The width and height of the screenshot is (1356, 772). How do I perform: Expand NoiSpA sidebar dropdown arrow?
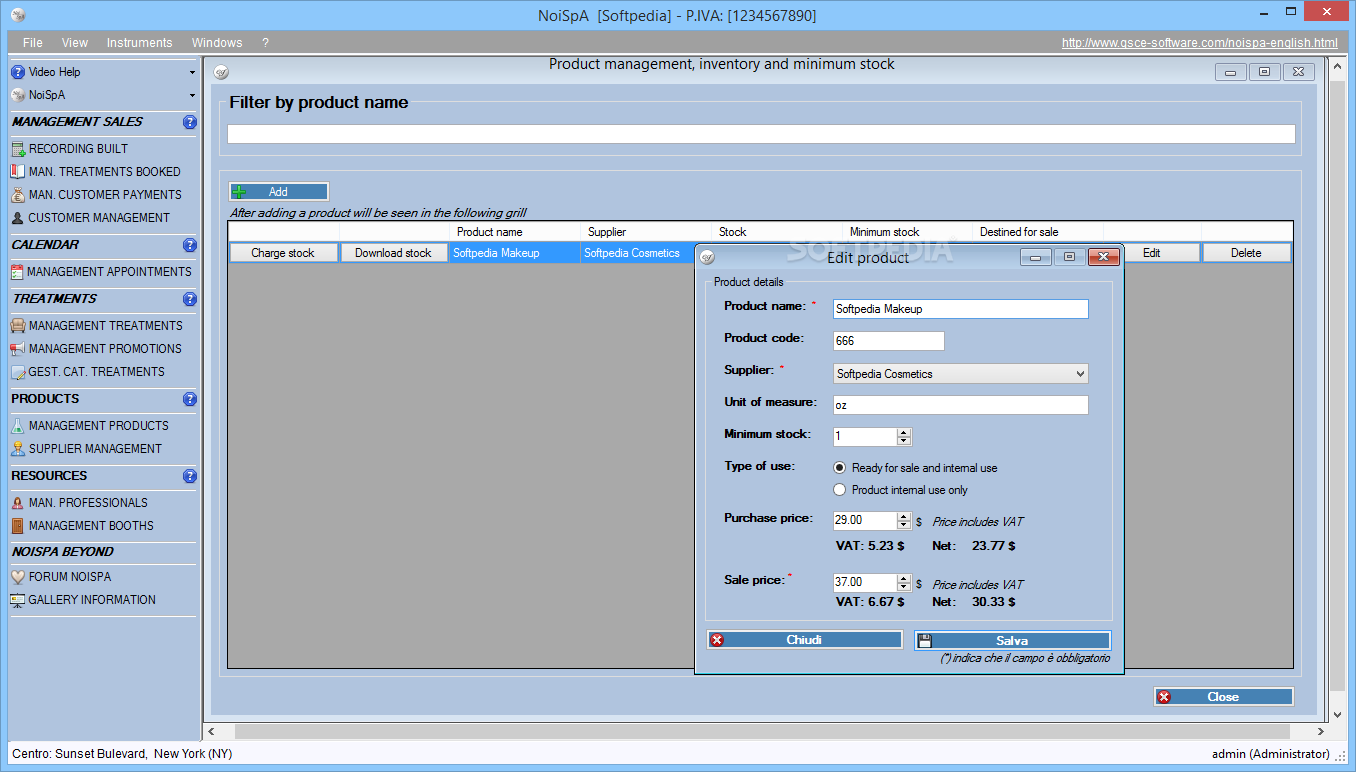192,95
